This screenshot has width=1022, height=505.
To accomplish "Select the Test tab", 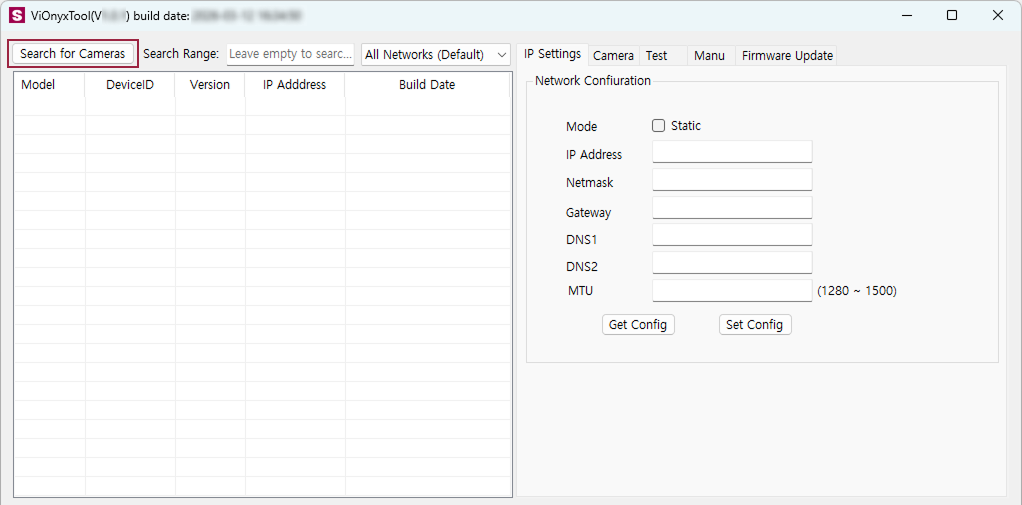I will pos(657,56).
